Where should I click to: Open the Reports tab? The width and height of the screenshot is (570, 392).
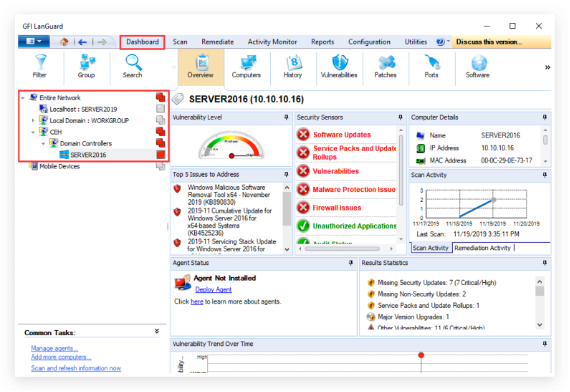pos(322,42)
